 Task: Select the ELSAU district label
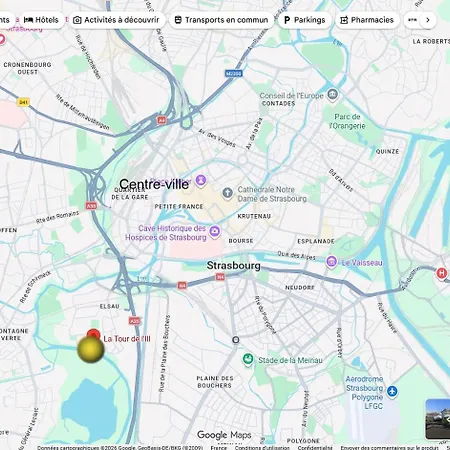click(109, 306)
